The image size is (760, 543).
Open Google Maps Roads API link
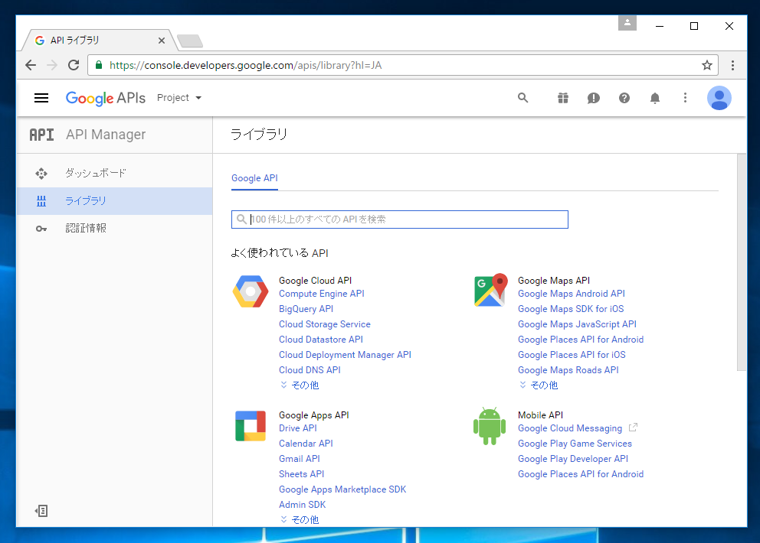(568, 369)
